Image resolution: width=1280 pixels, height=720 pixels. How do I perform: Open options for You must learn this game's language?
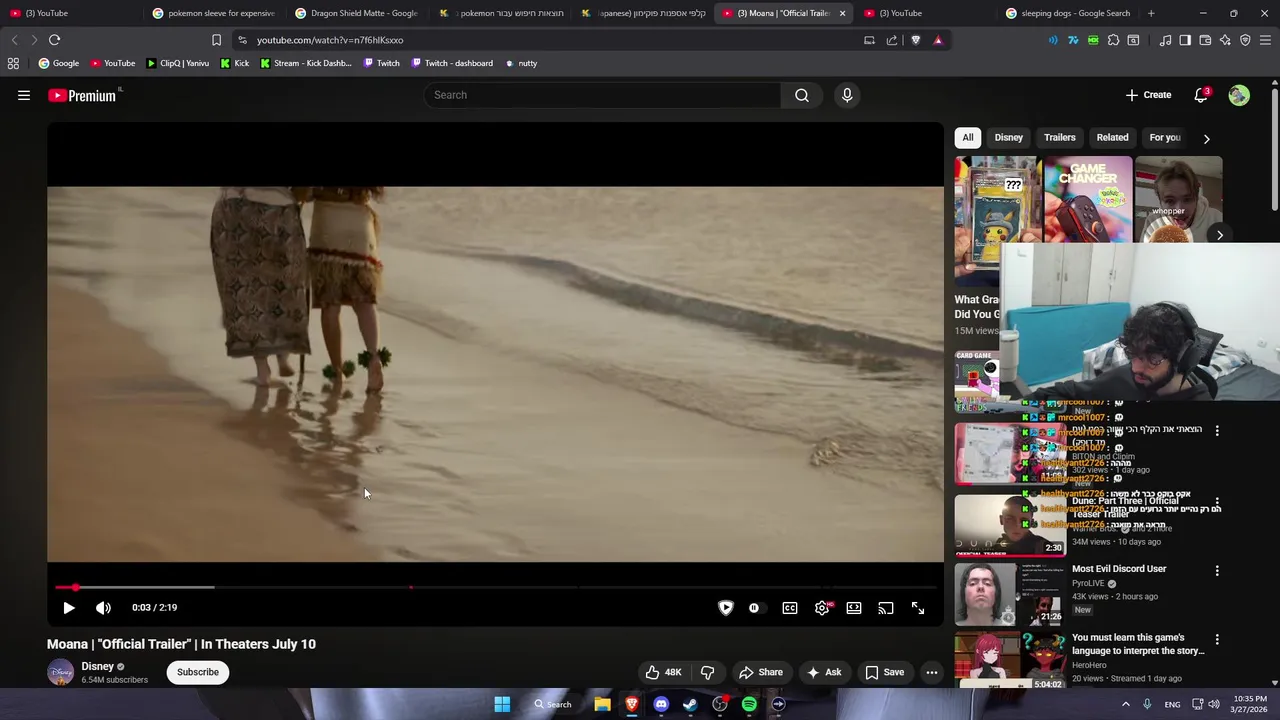pyautogui.click(x=1217, y=639)
